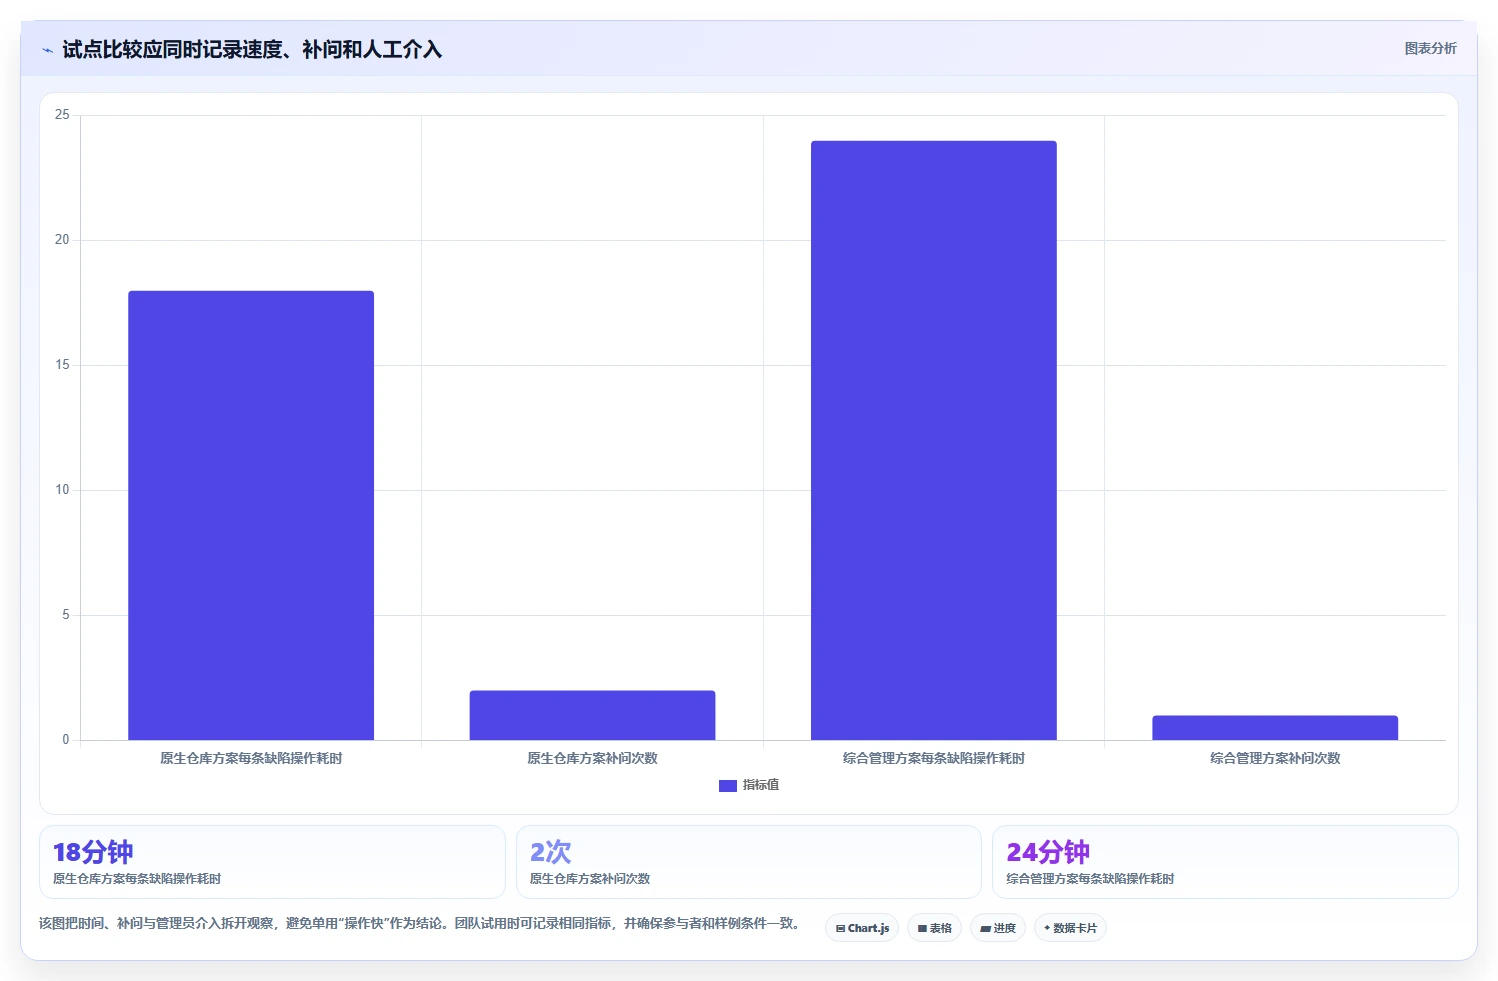Click the 表格 tag chip
Screen dimensions: 1498x981
pyautogui.click(x=935, y=928)
